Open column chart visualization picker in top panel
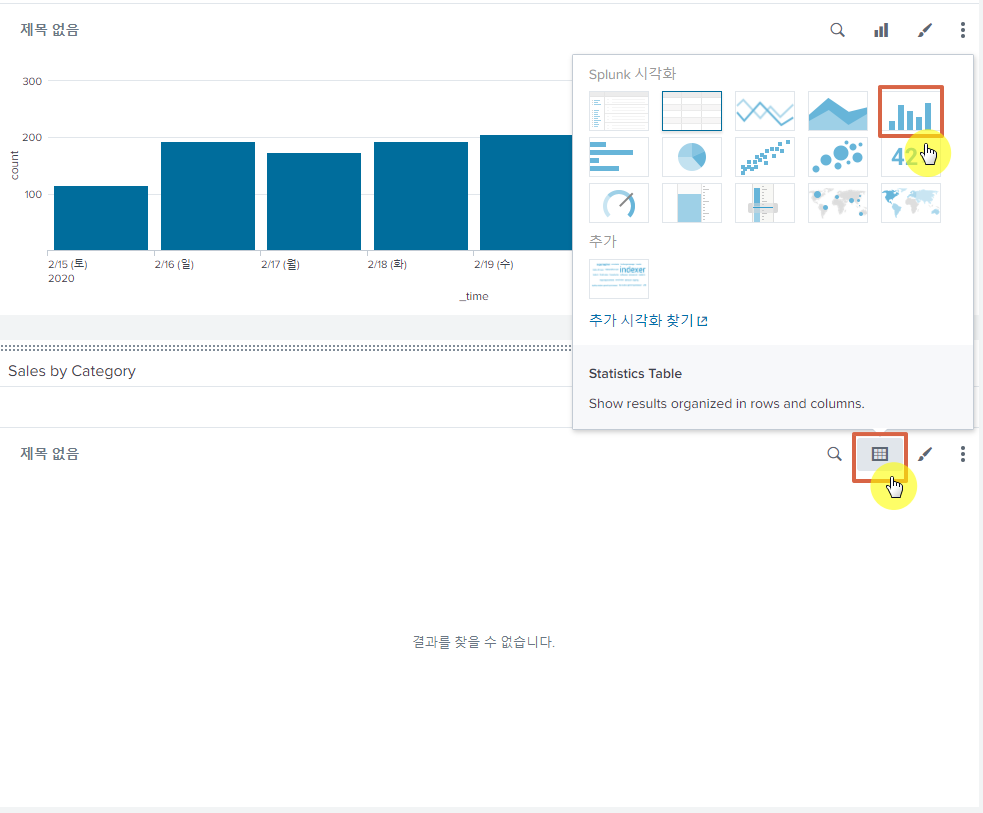 [x=881, y=30]
